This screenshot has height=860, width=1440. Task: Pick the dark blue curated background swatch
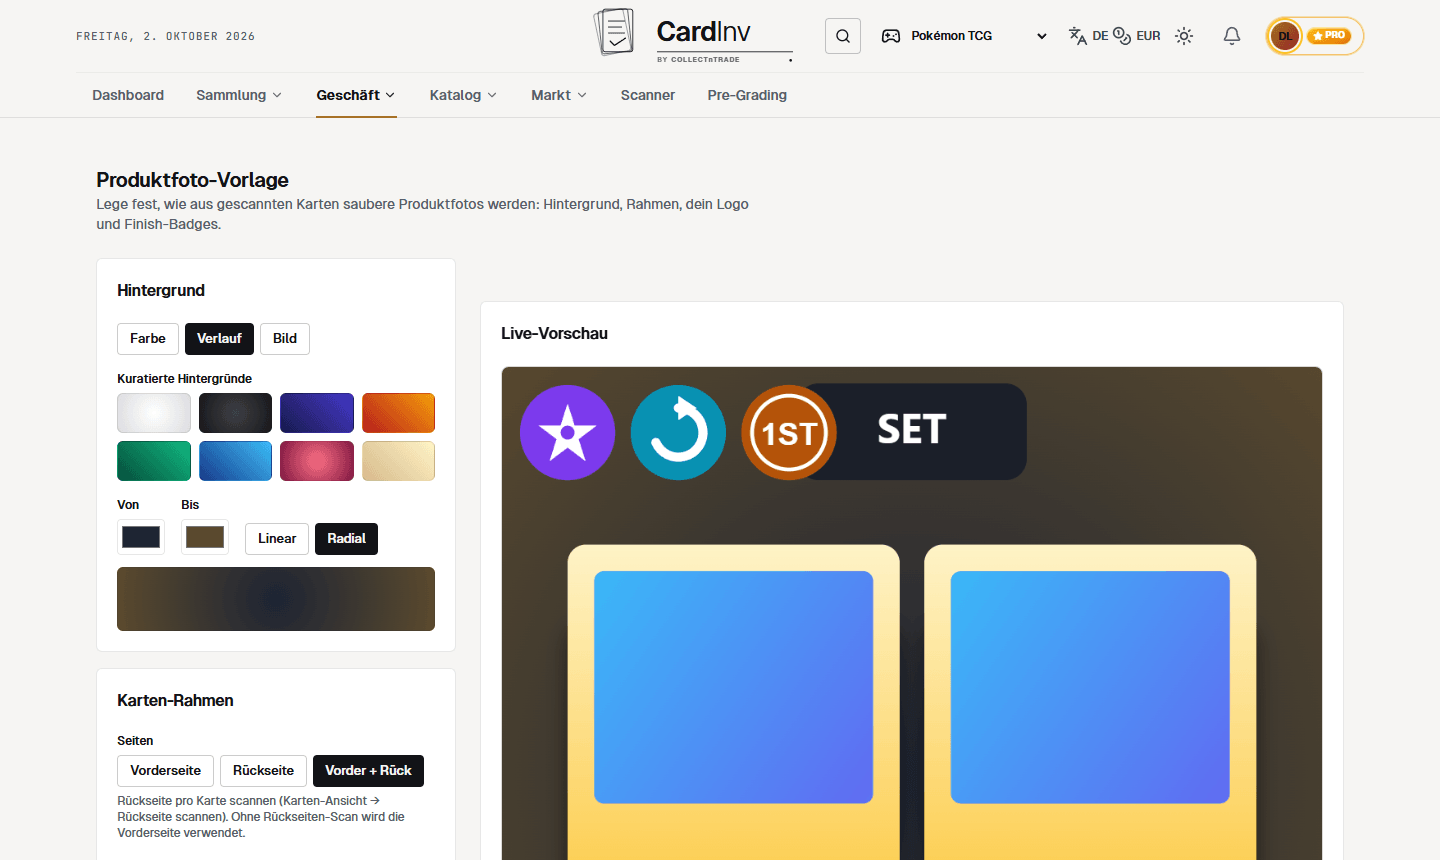click(317, 413)
